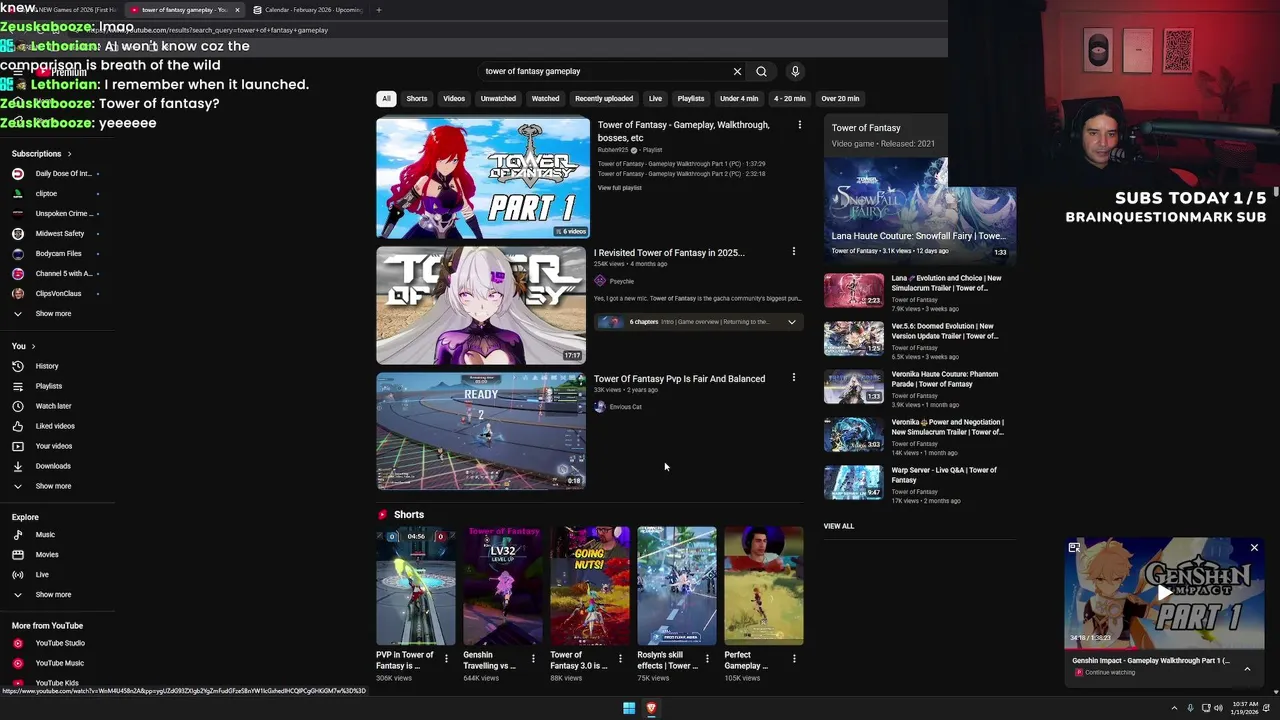Open Liked videos in the sidebar

[x=55, y=426]
